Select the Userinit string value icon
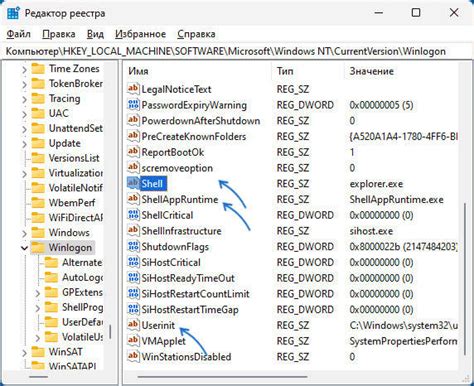This screenshot has width=474, height=386. click(133, 325)
